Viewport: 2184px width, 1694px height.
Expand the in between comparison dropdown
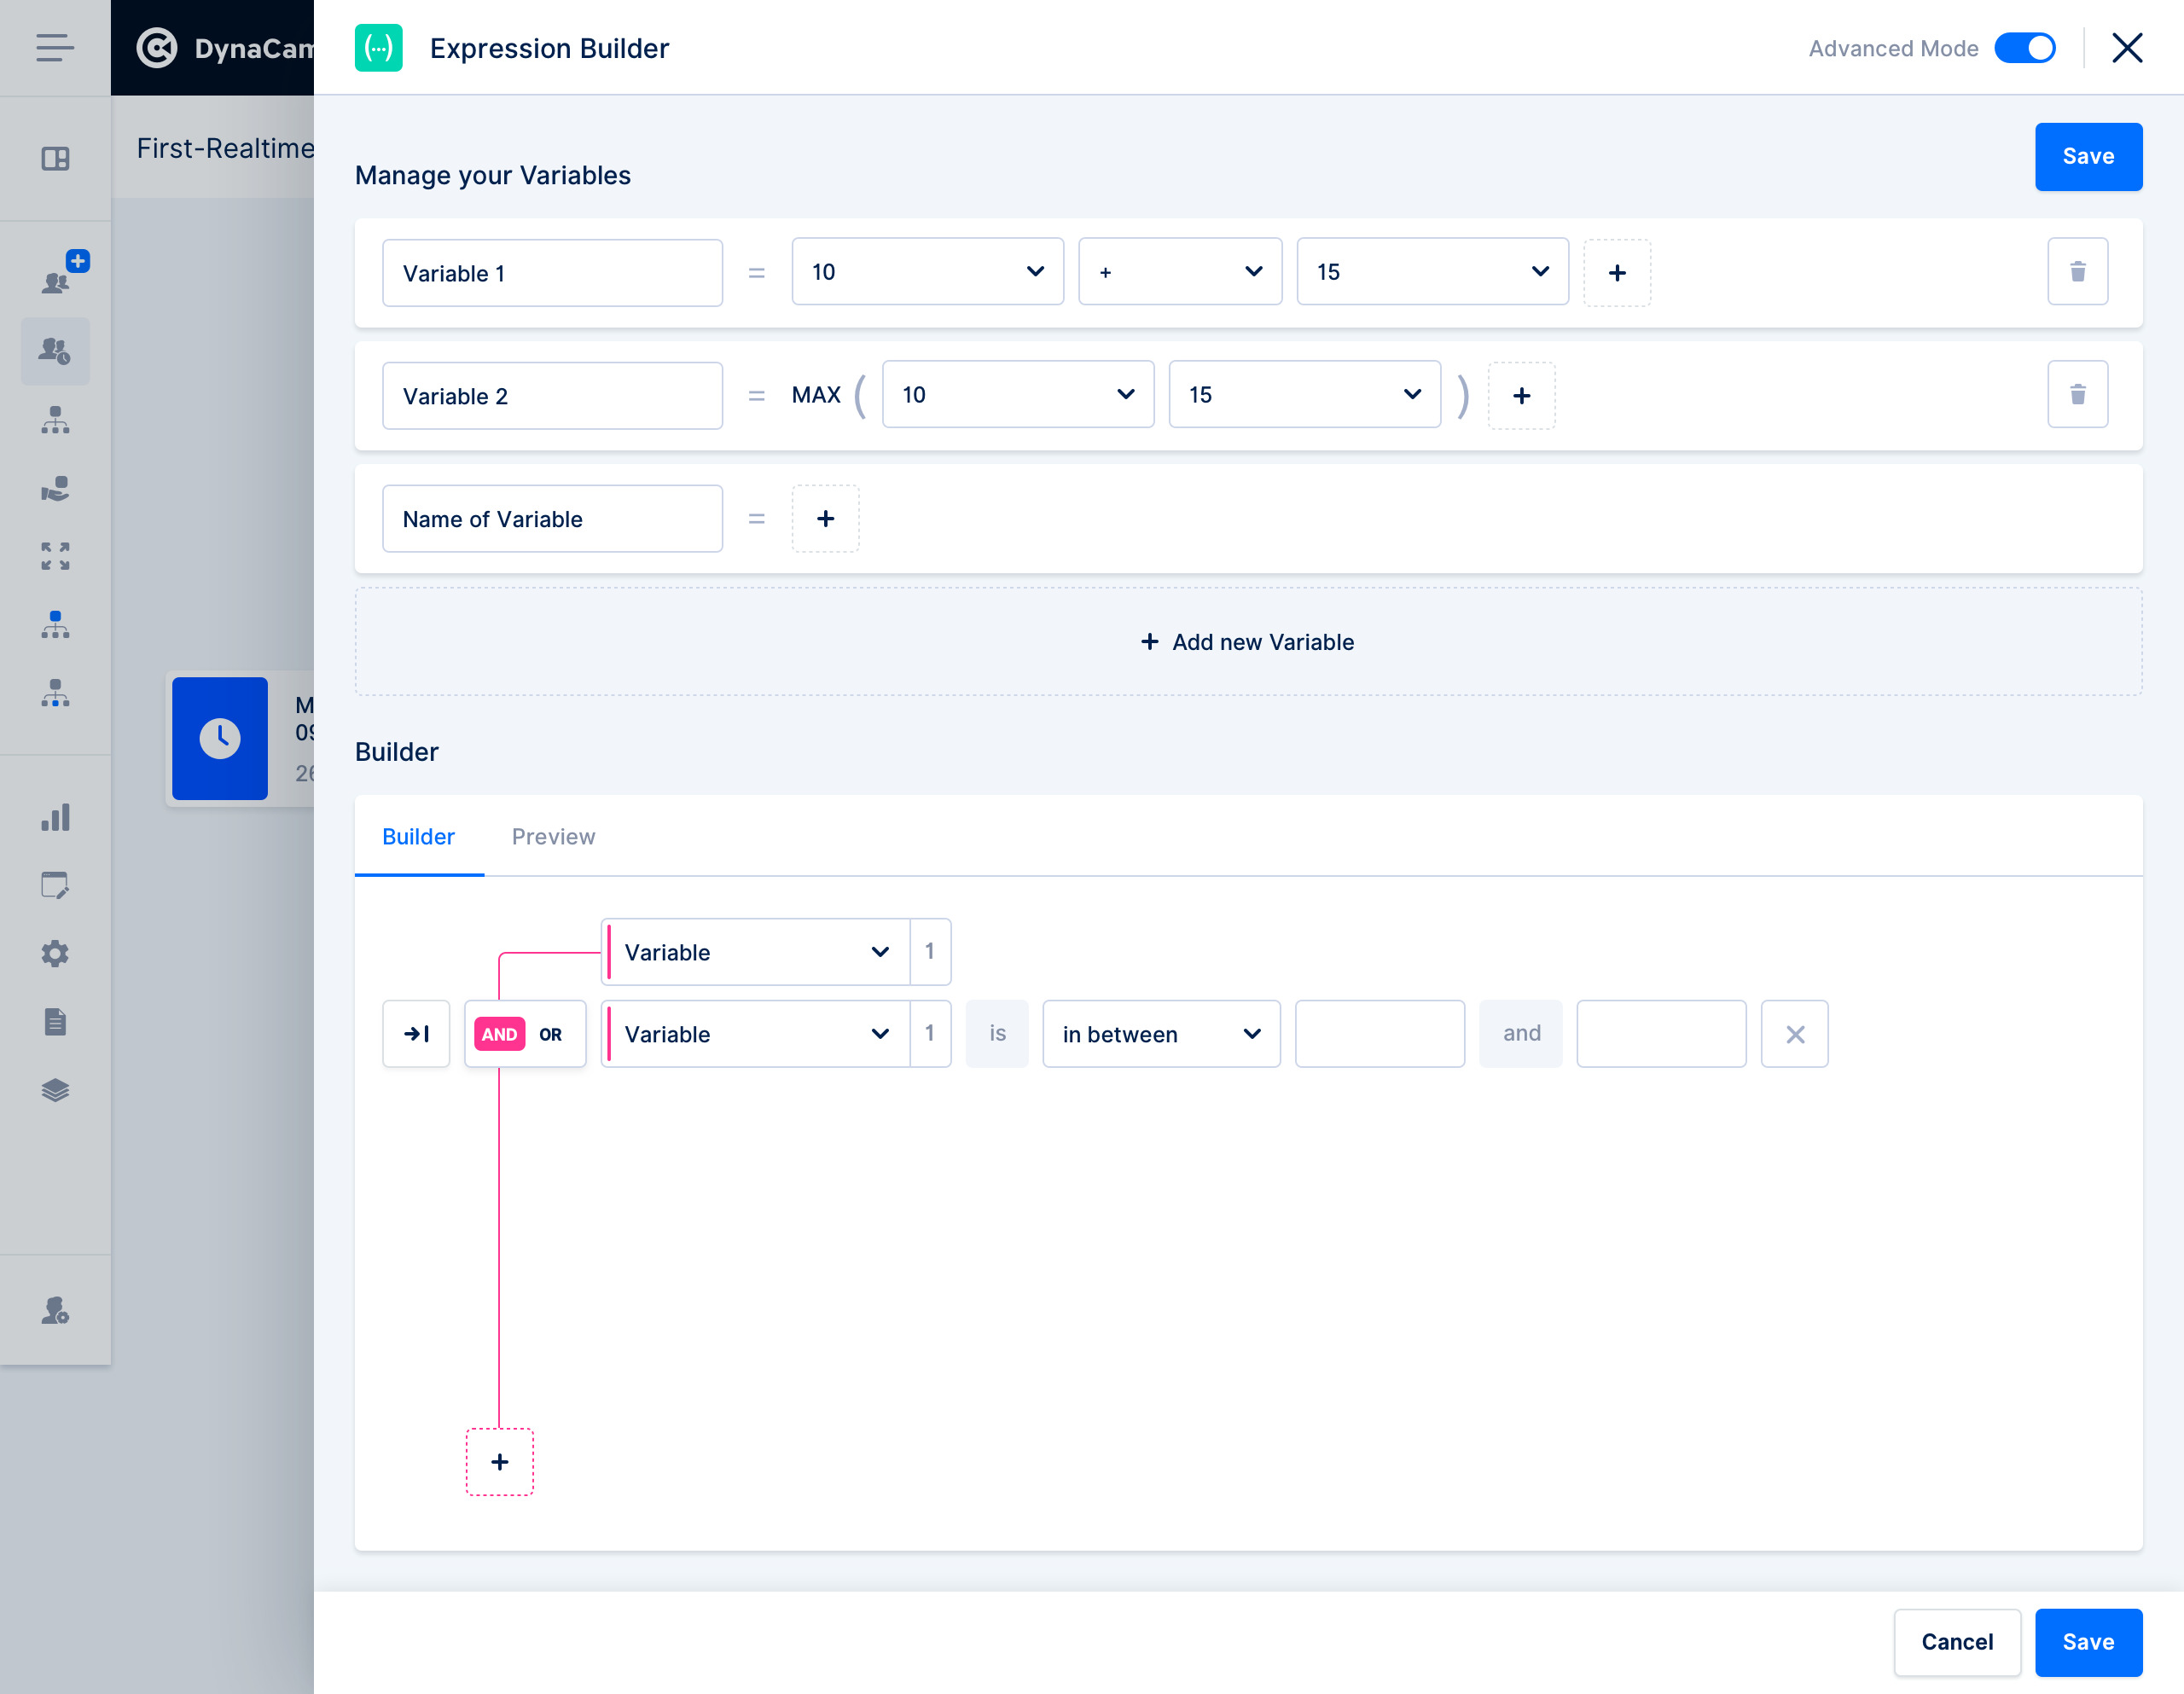[1160, 1034]
